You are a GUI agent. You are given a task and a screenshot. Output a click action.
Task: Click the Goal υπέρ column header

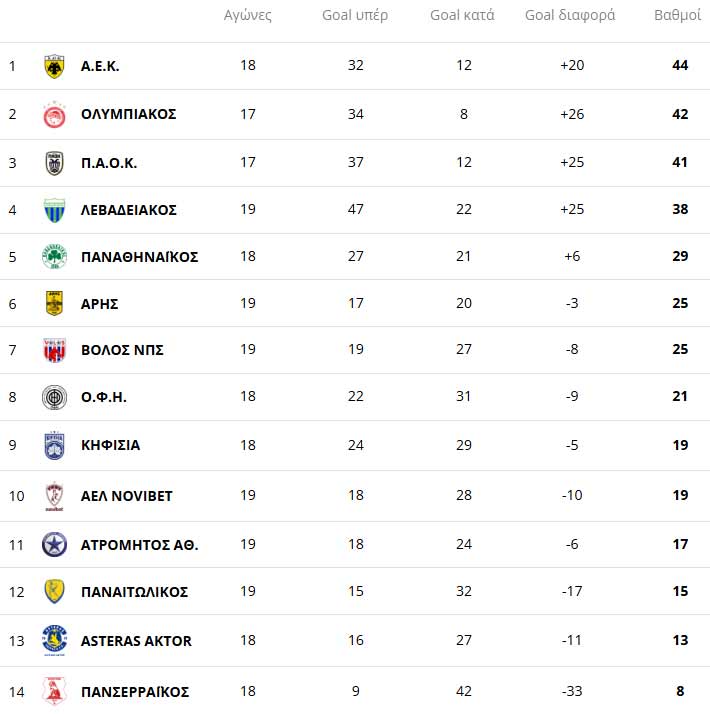click(355, 16)
